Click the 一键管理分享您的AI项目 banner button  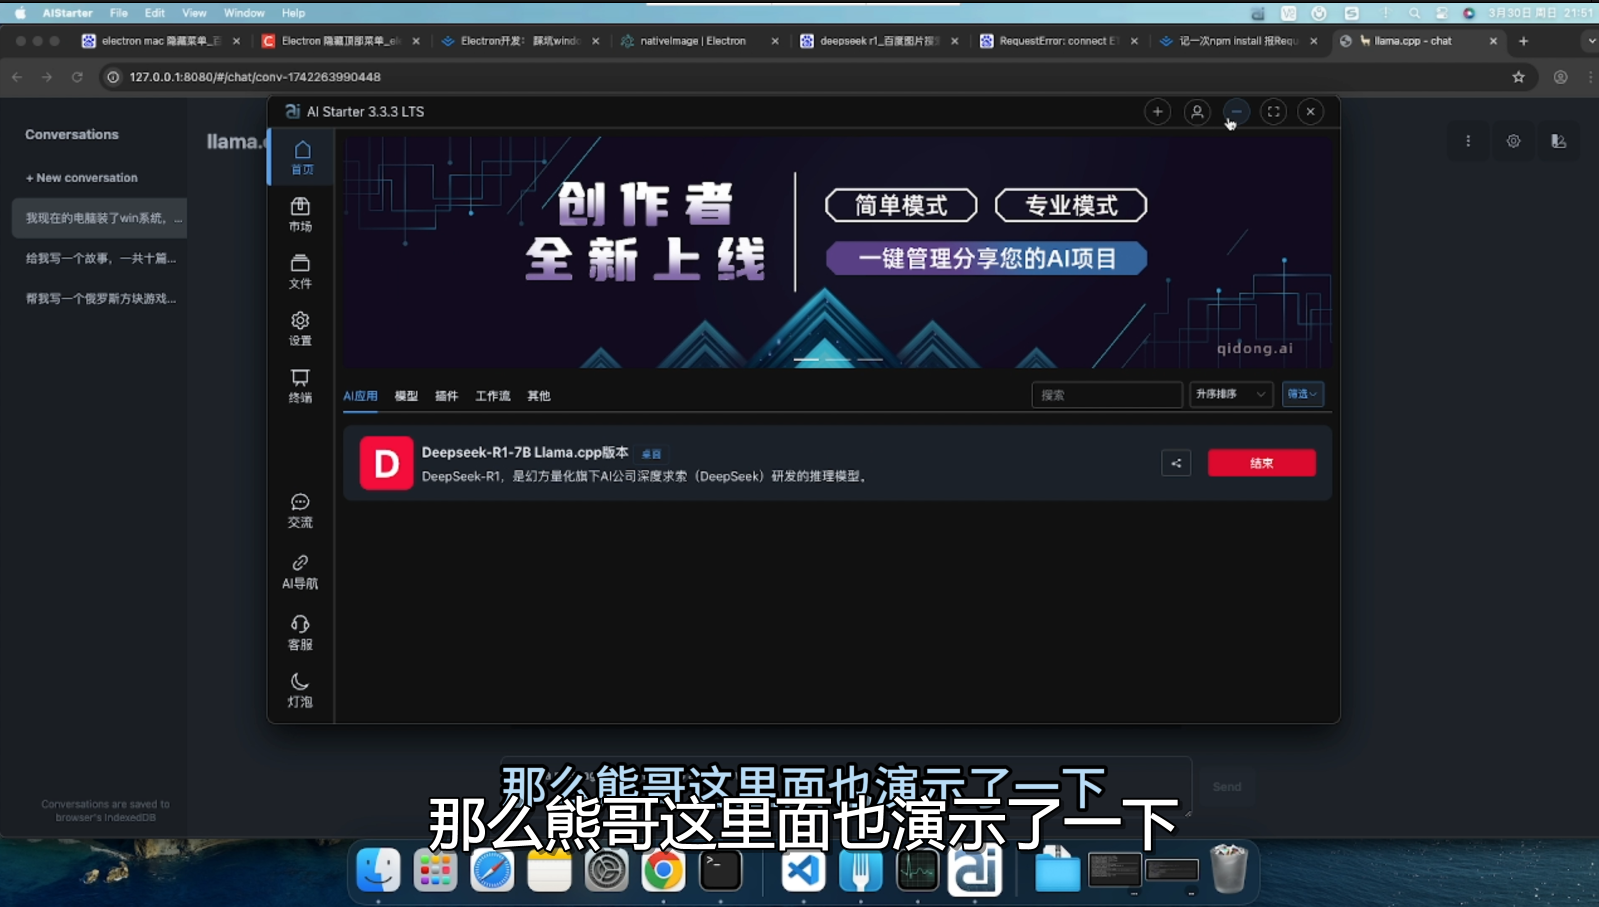point(986,258)
